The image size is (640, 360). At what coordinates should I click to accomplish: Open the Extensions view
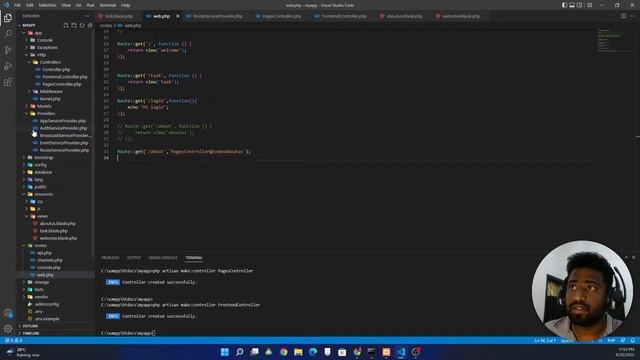click(8, 82)
